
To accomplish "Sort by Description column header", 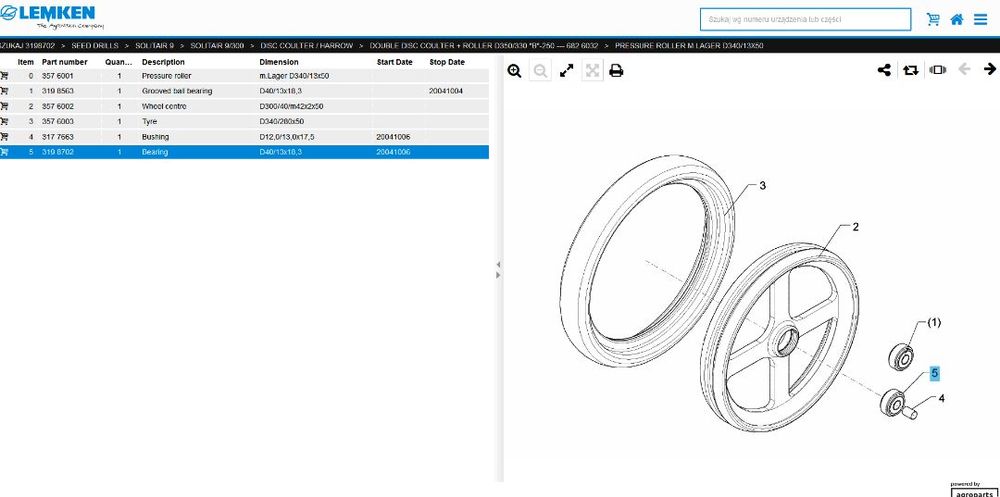I will pyautogui.click(x=163, y=62).
